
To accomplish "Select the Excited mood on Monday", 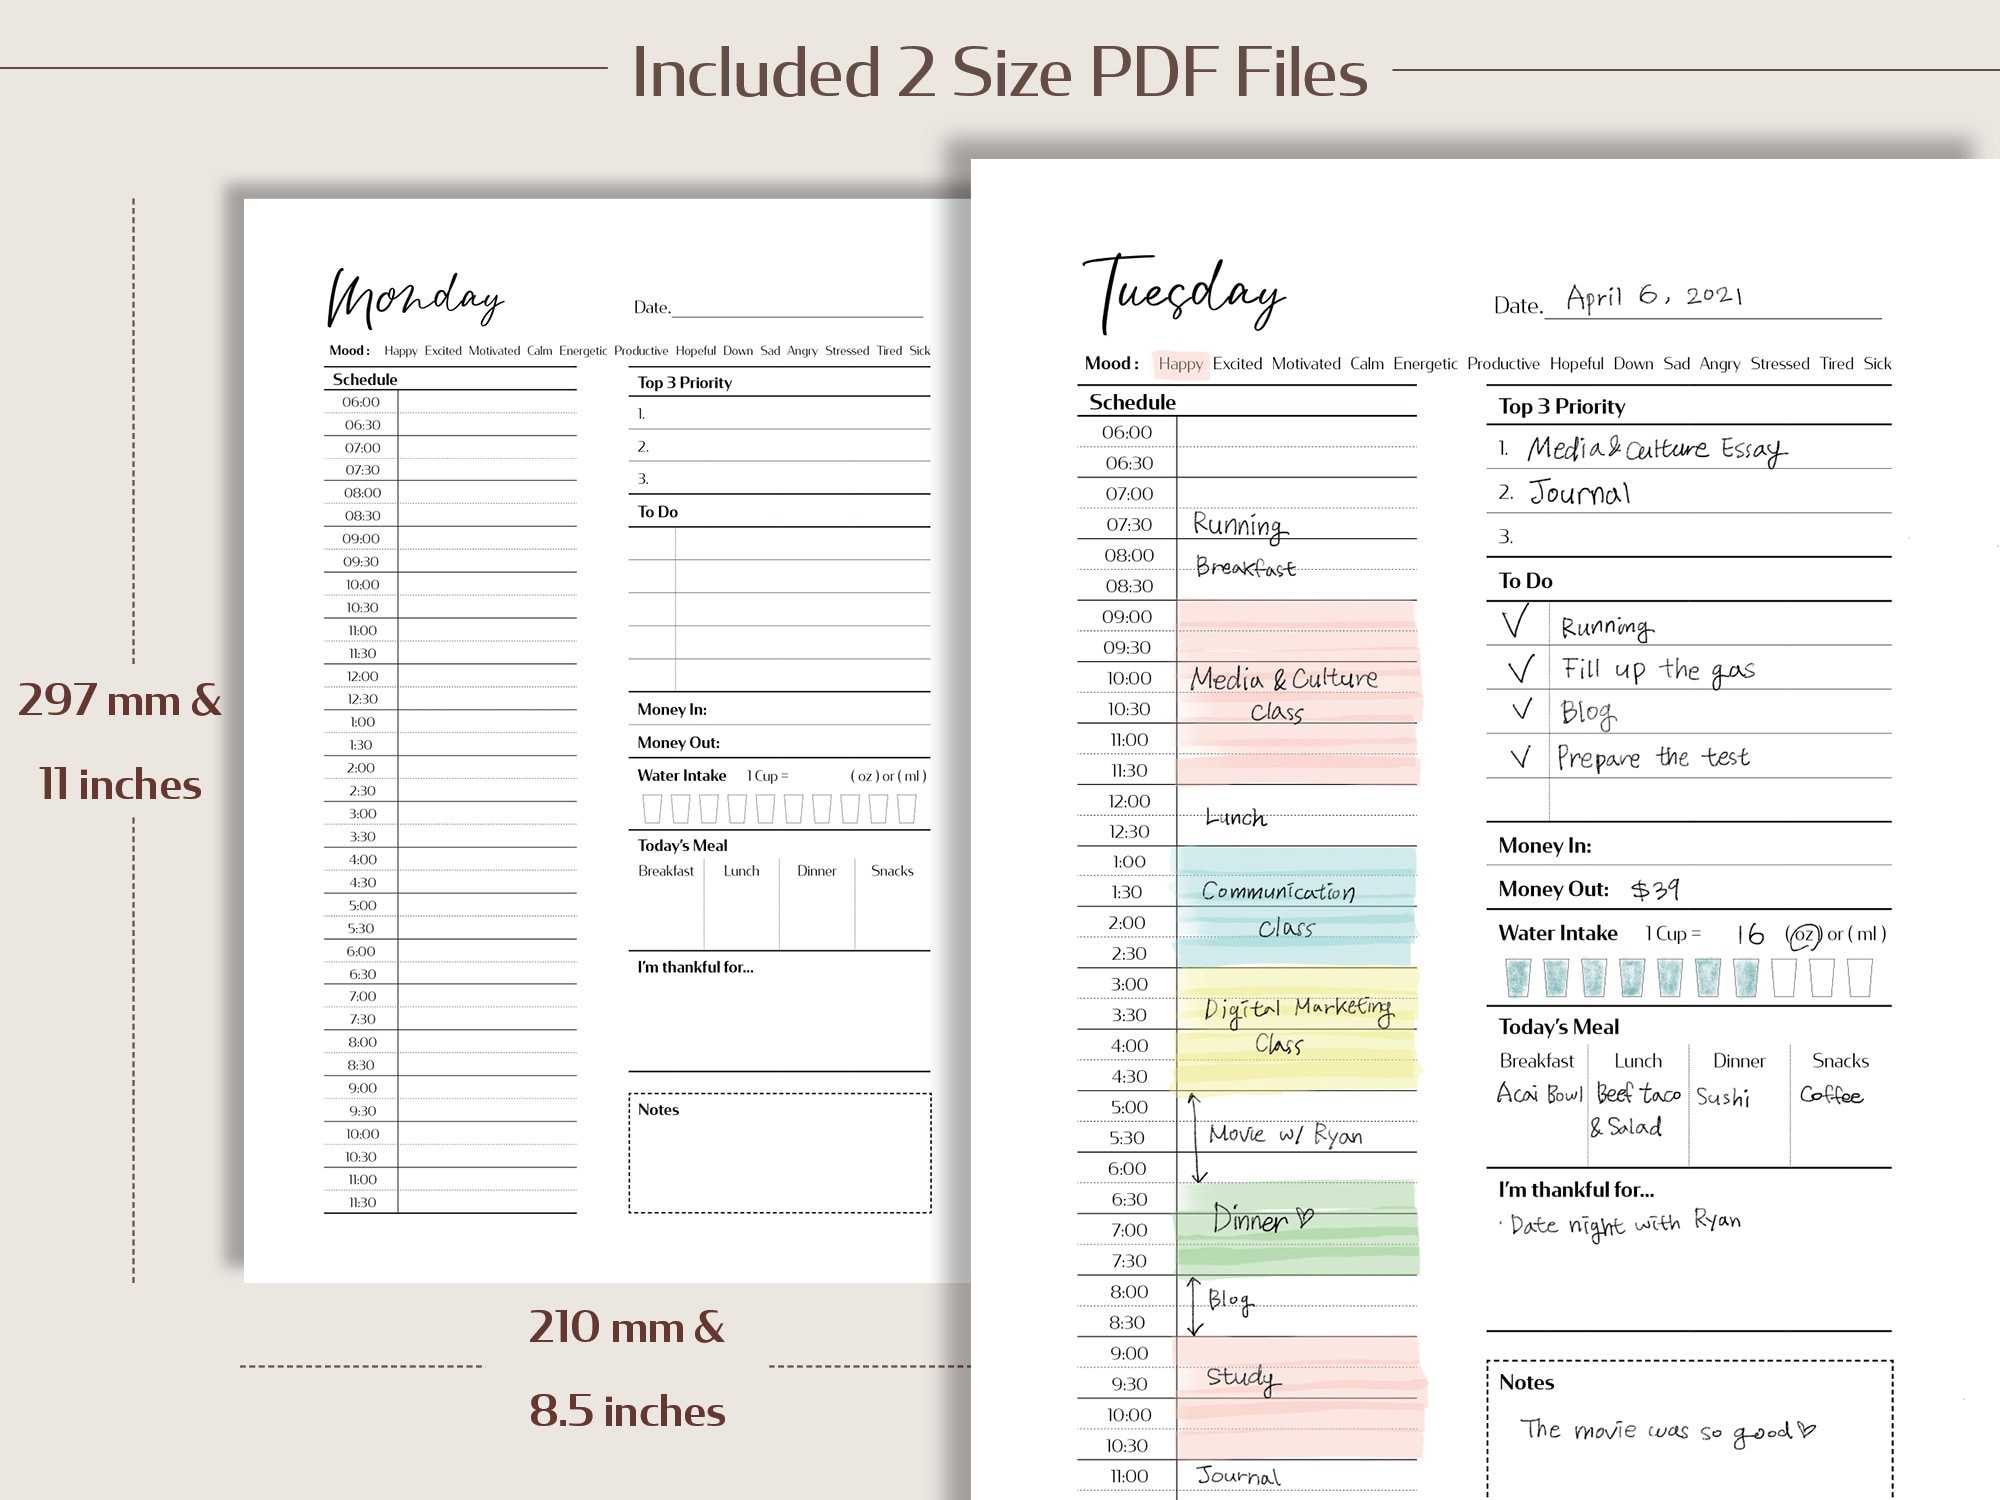I will [444, 351].
